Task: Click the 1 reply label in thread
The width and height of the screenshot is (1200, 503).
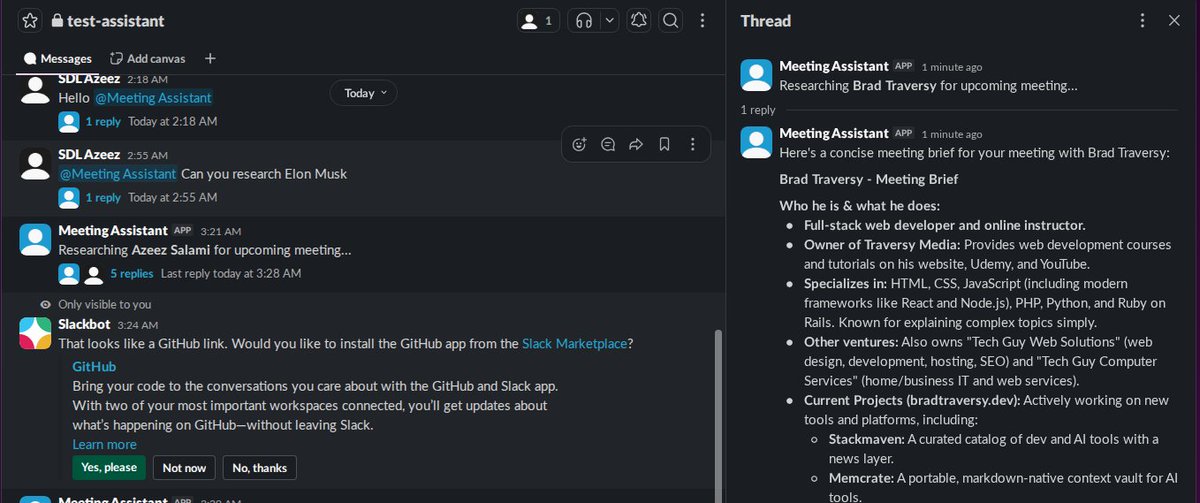Action: point(758,110)
